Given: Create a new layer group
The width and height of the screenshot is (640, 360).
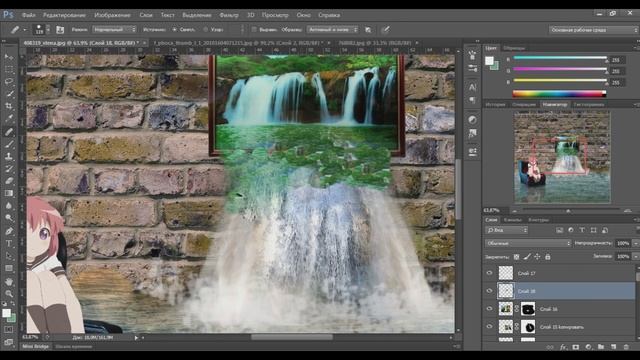Looking at the screenshot, I should coord(601,347).
